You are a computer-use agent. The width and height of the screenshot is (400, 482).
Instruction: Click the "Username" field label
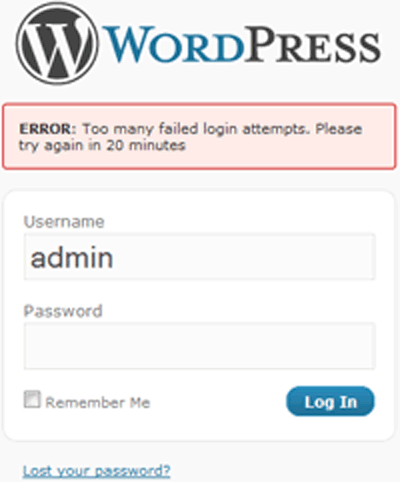(64, 222)
